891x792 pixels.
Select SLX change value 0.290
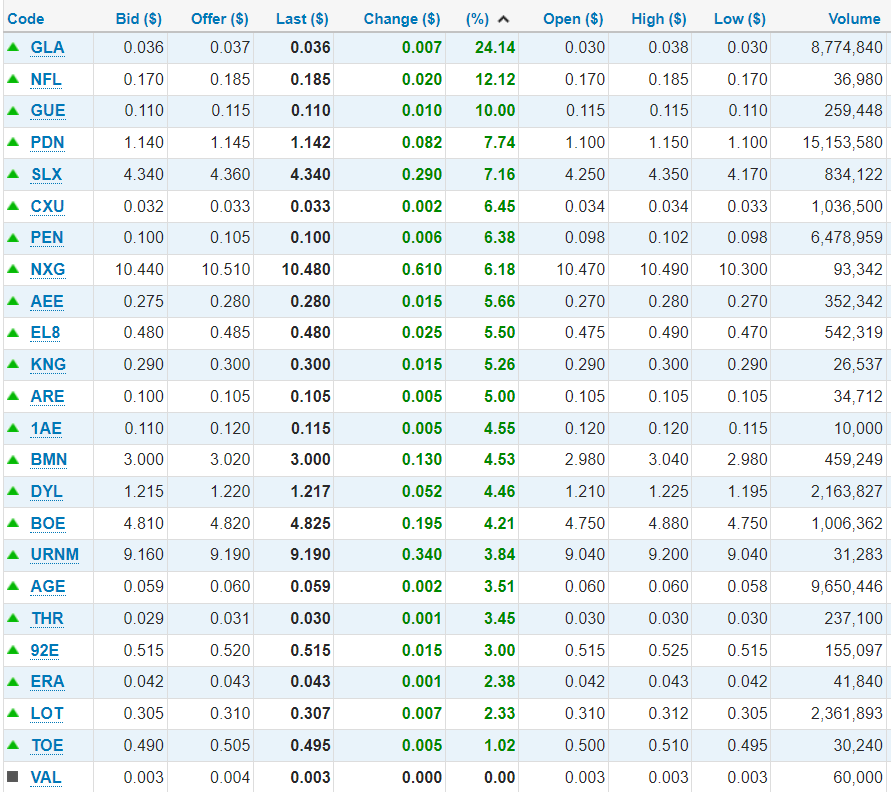(x=422, y=174)
